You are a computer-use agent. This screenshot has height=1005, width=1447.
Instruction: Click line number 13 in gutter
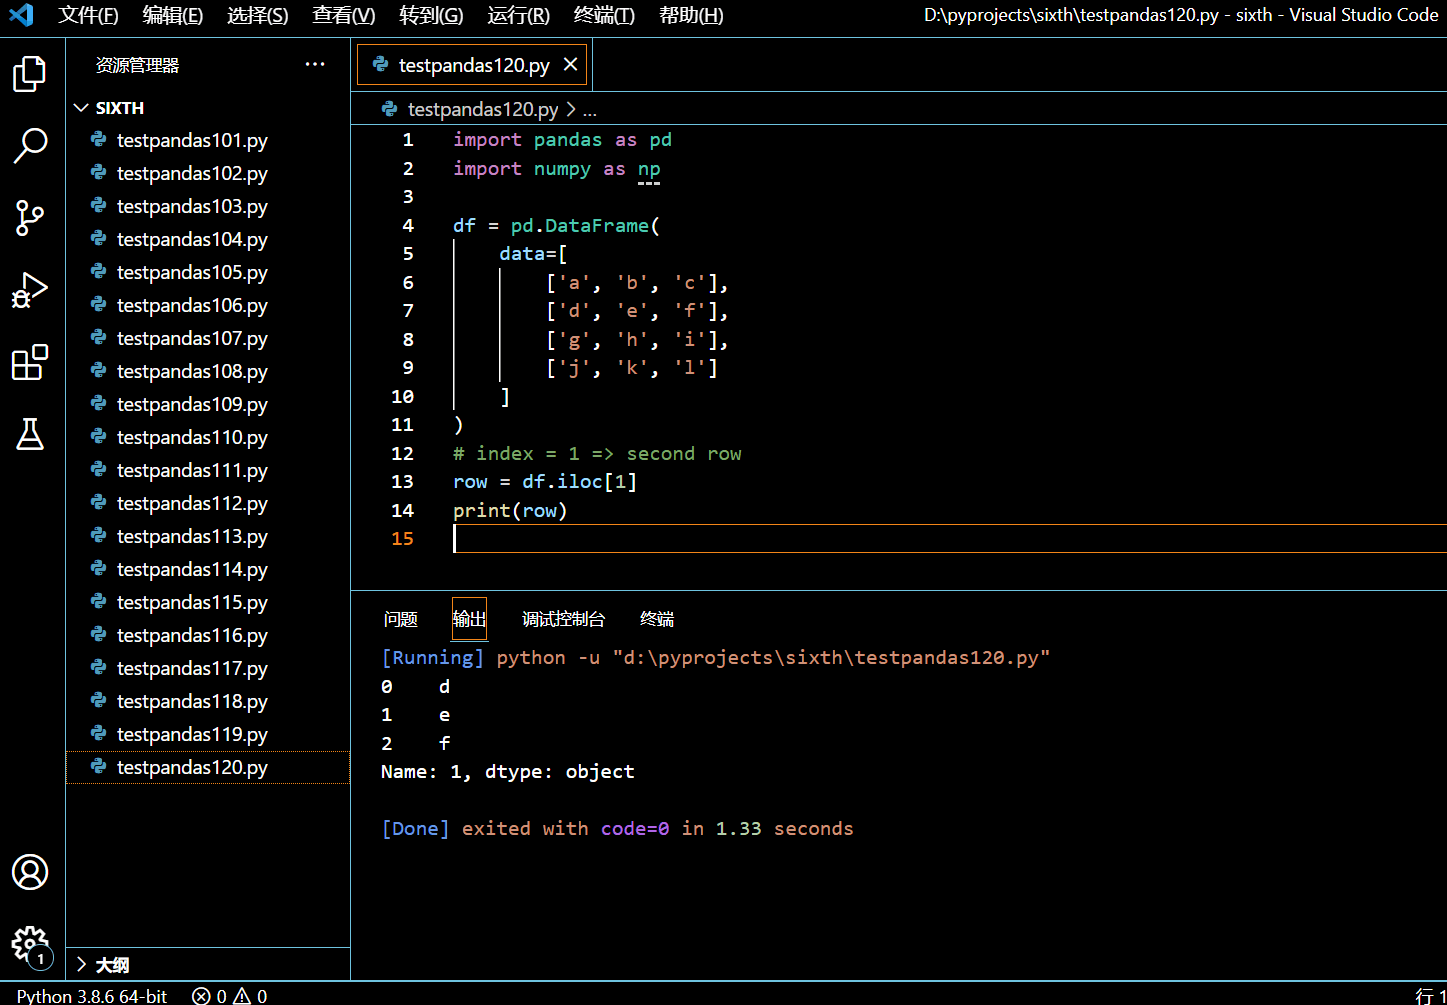click(x=402, y=482)
